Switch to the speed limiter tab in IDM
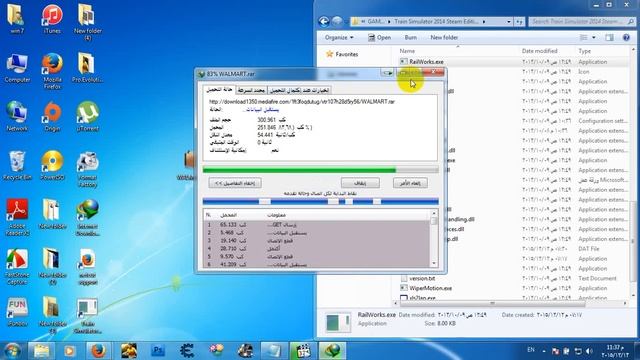Image resolution: width=640 pixels, height=360 pixels. [x=251, y=90]
